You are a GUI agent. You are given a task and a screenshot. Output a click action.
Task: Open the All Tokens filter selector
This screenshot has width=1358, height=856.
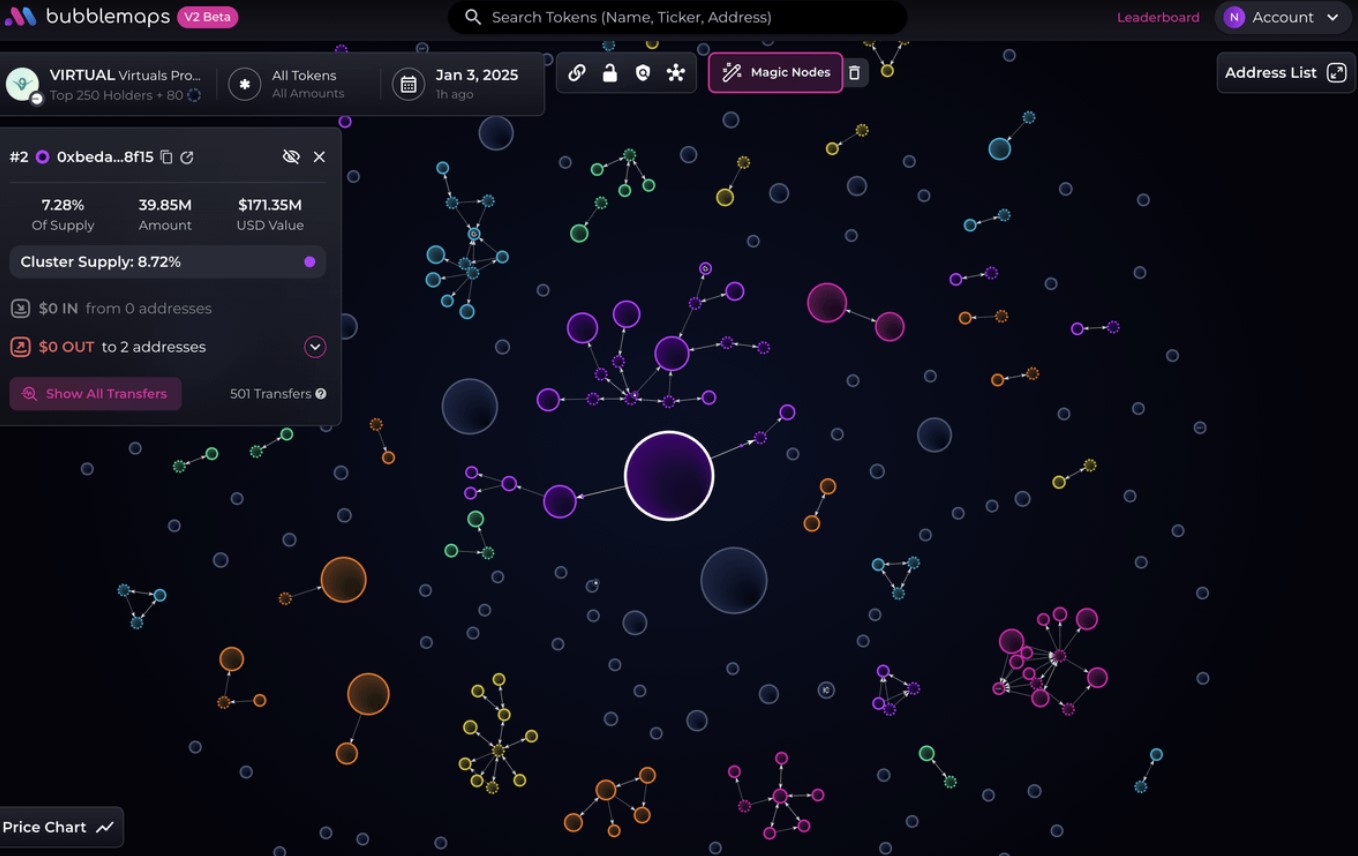click(x=290, y=84)
